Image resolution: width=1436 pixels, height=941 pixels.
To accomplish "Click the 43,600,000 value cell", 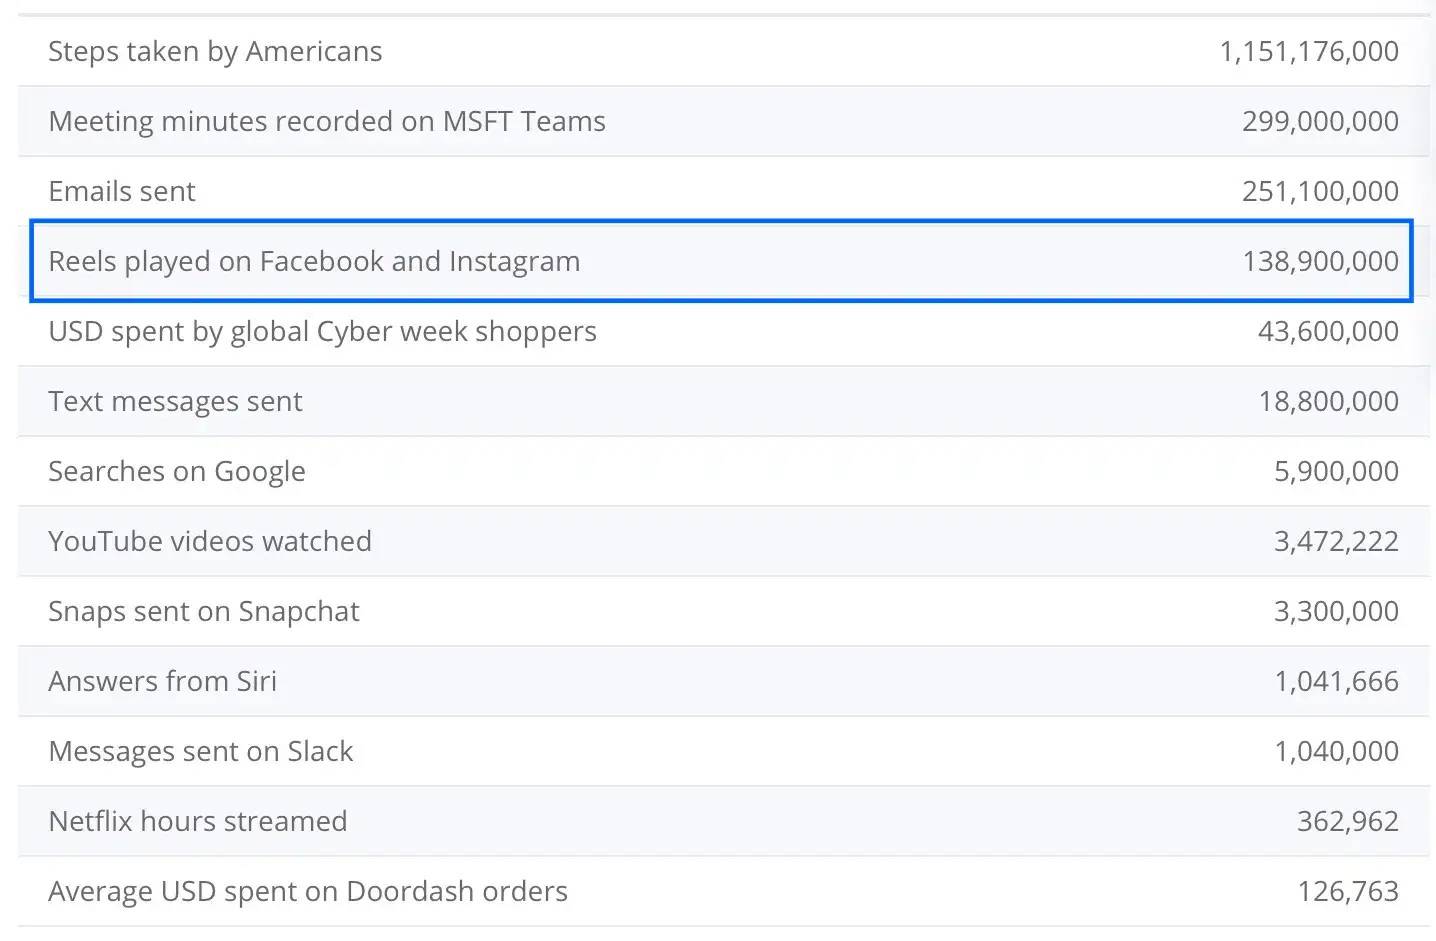I will (x=1328, y=332).
